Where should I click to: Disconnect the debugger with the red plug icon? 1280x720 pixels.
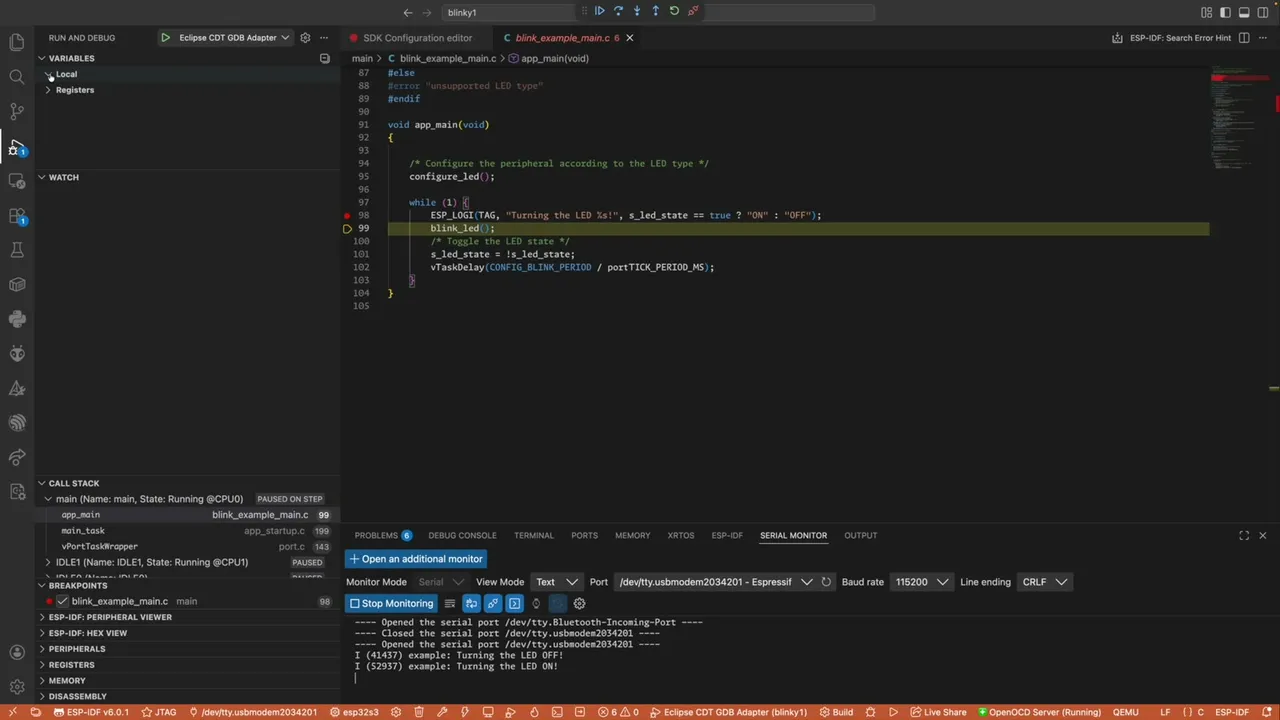click(x=693, y=11)
